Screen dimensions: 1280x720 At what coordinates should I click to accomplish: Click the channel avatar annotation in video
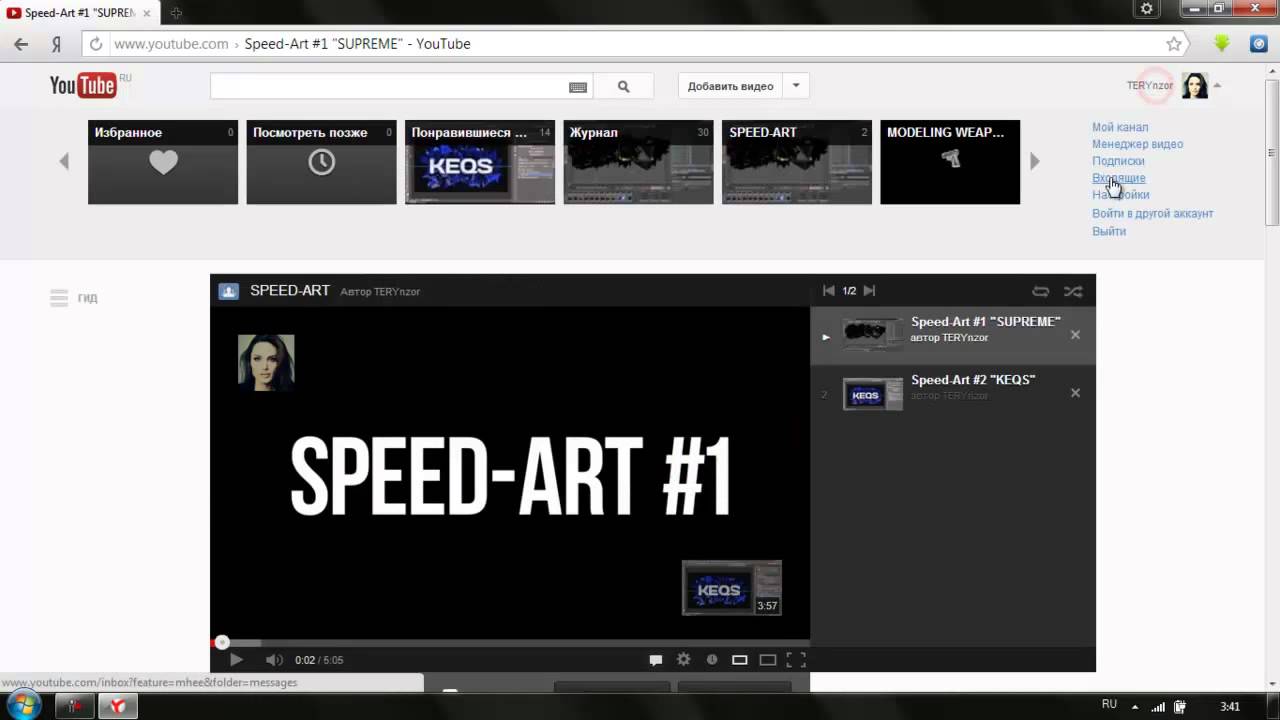266,362
